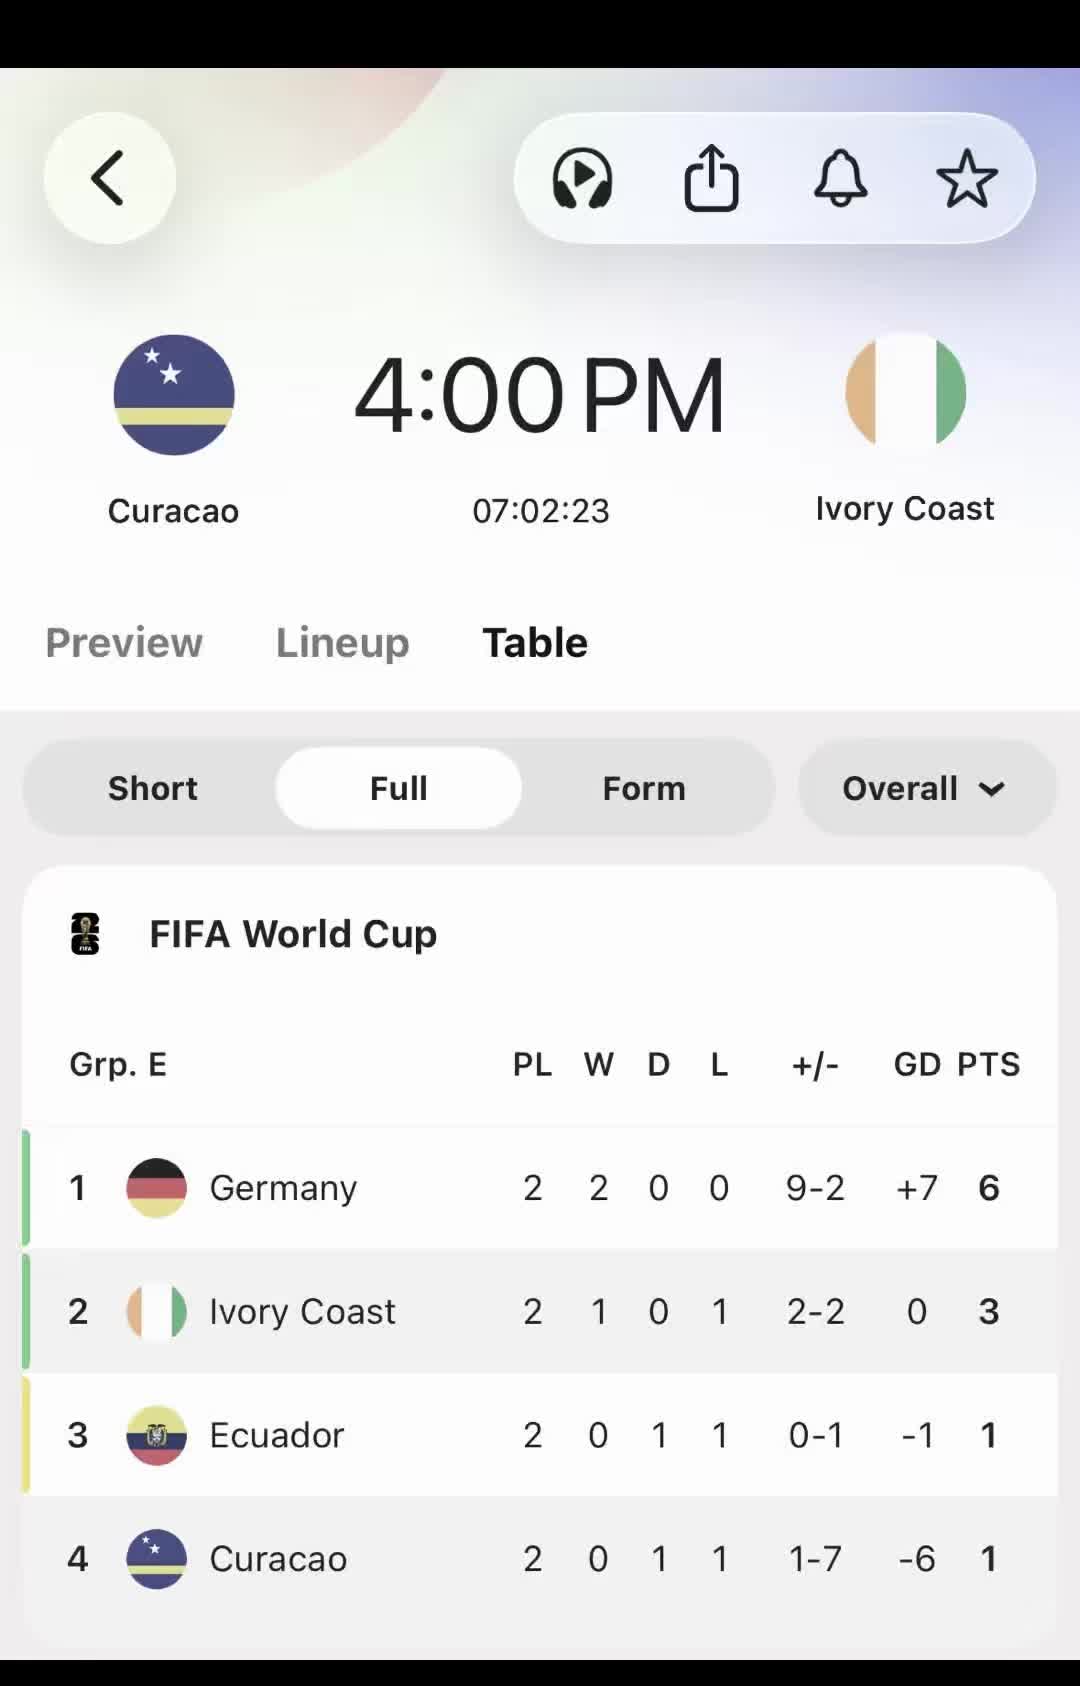The width and height of the screenshot is (1080, 1686).
Task: Open Ivory Coast team flag in header
Action: [x=906, y=393]
